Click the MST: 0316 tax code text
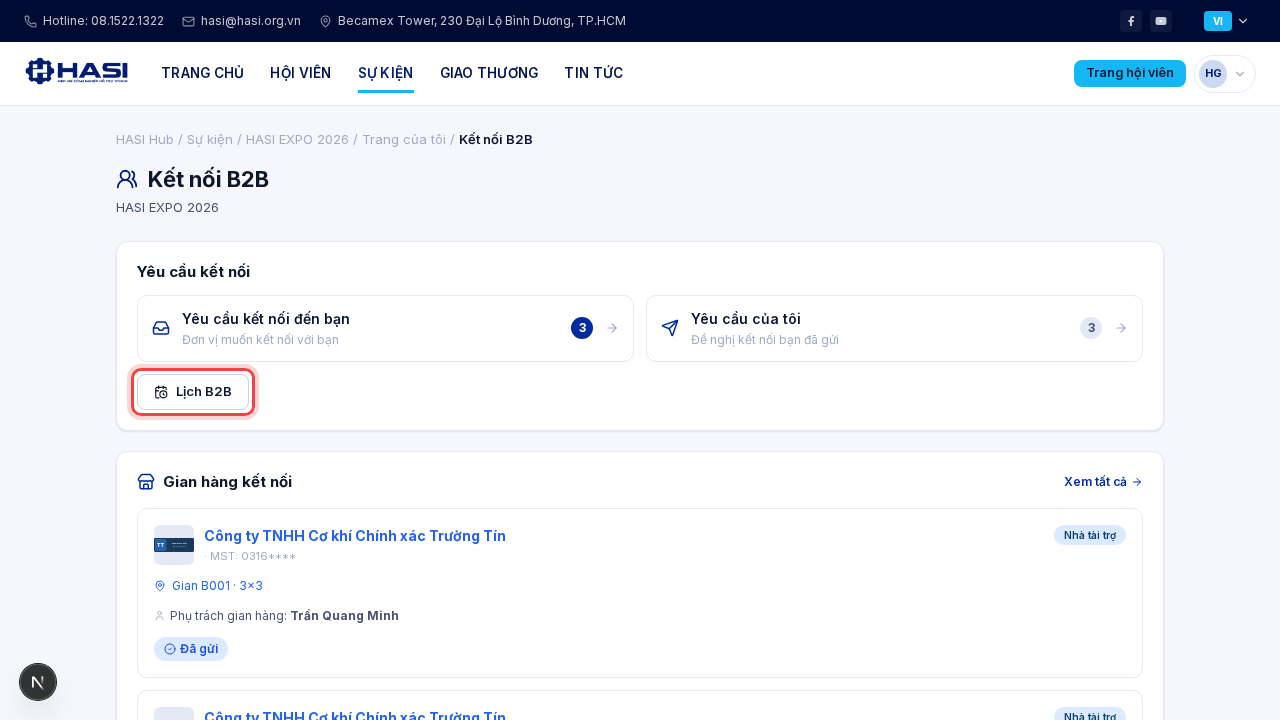 pyautogui.click(x=253, y=556)
